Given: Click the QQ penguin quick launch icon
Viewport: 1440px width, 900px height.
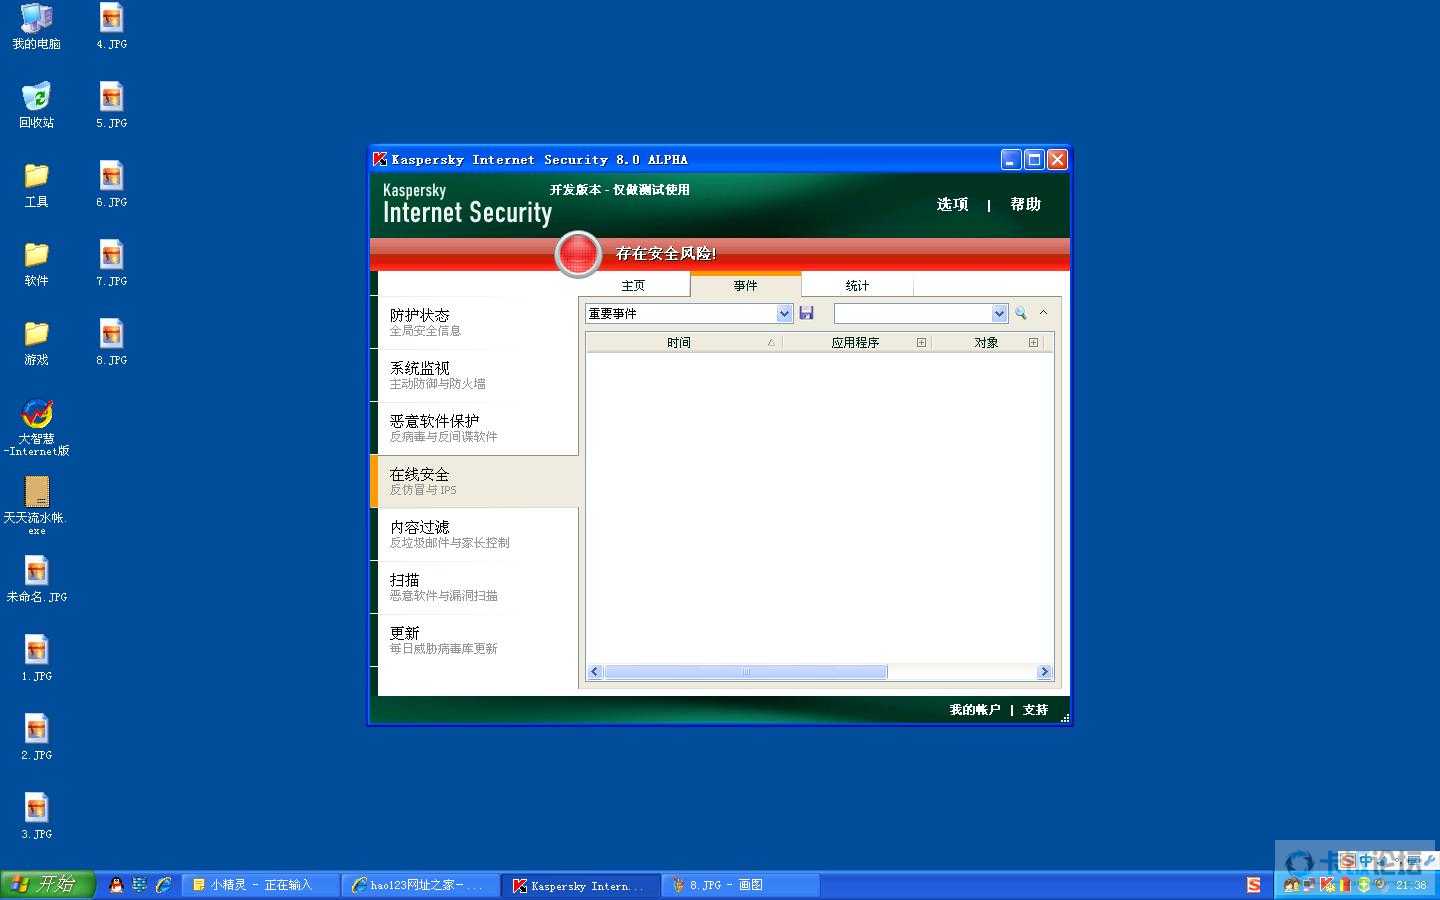Looking at the screenshot, I should (116, 885).
